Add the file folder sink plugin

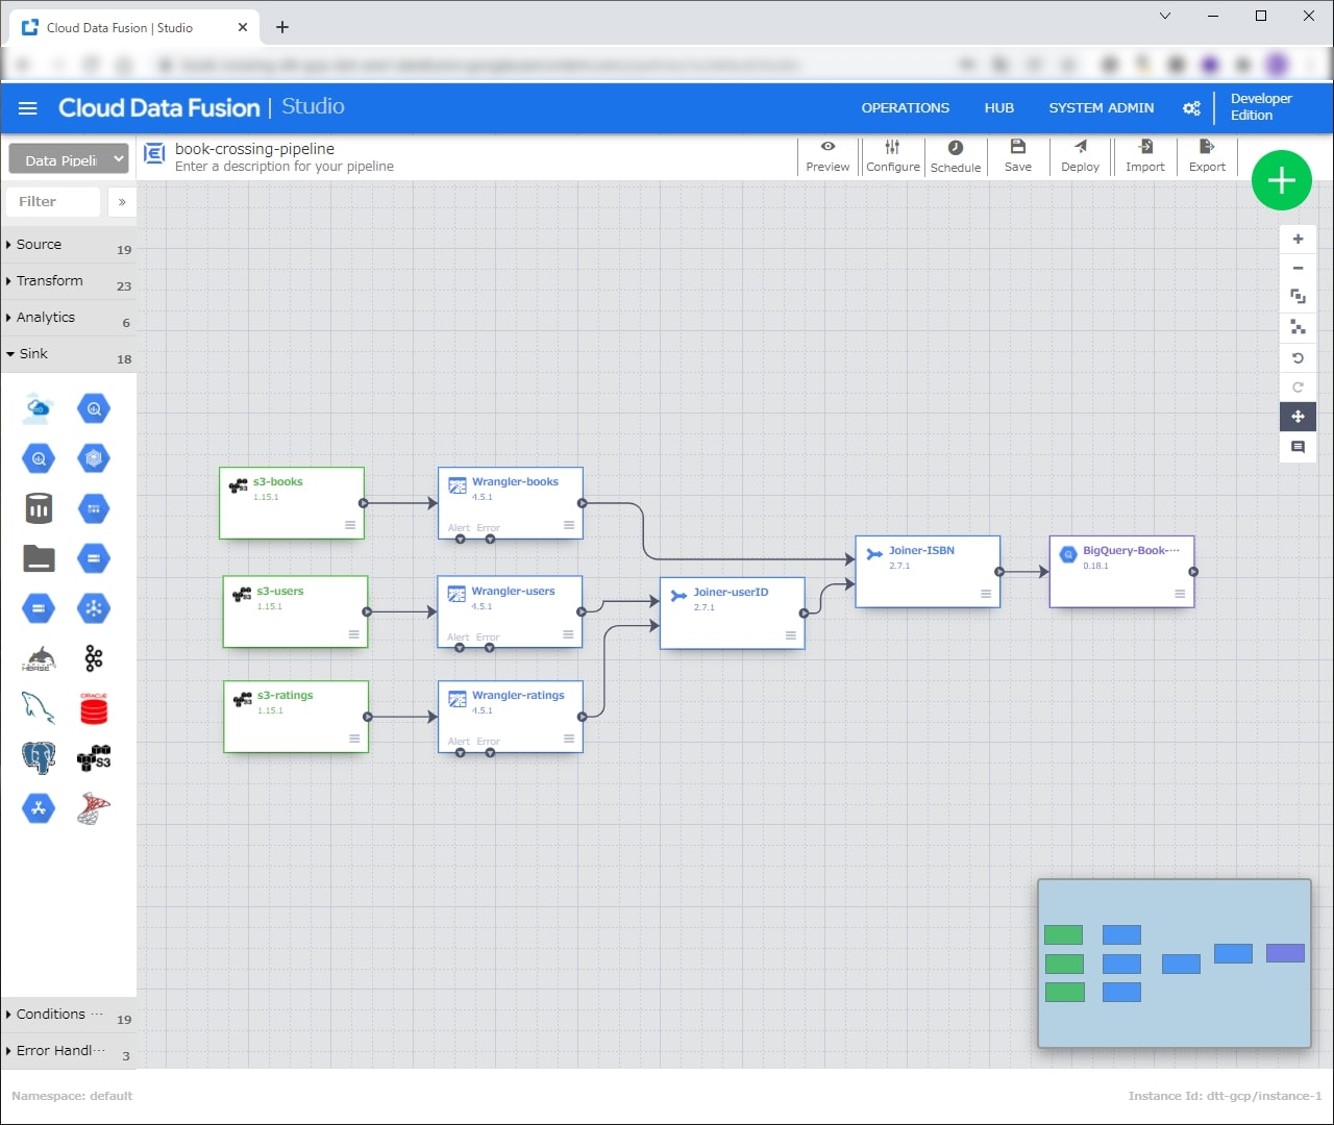[39, 559]
